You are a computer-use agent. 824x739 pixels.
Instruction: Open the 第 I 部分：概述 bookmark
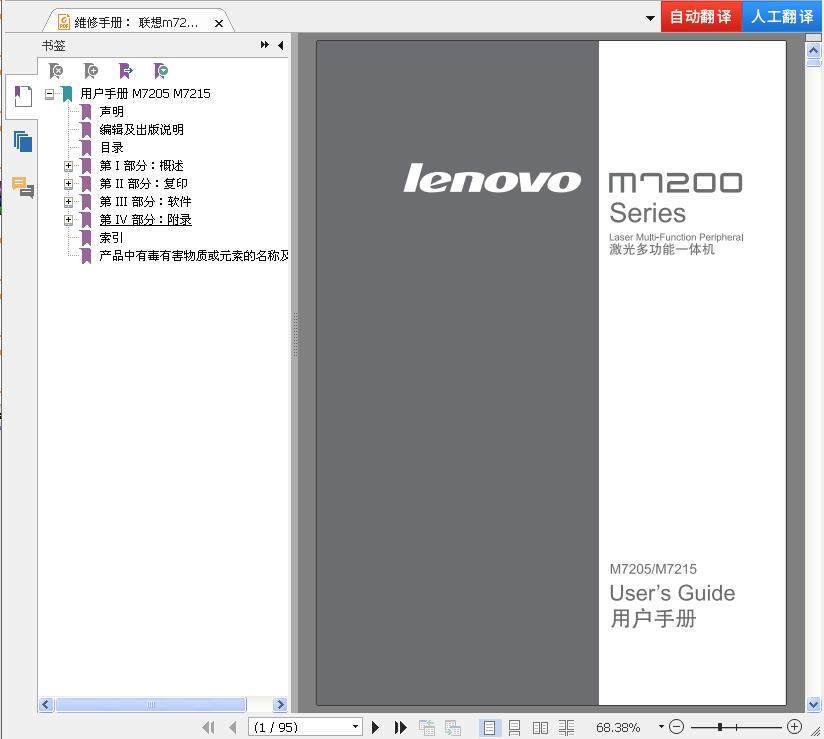click(x=141, y=166)
